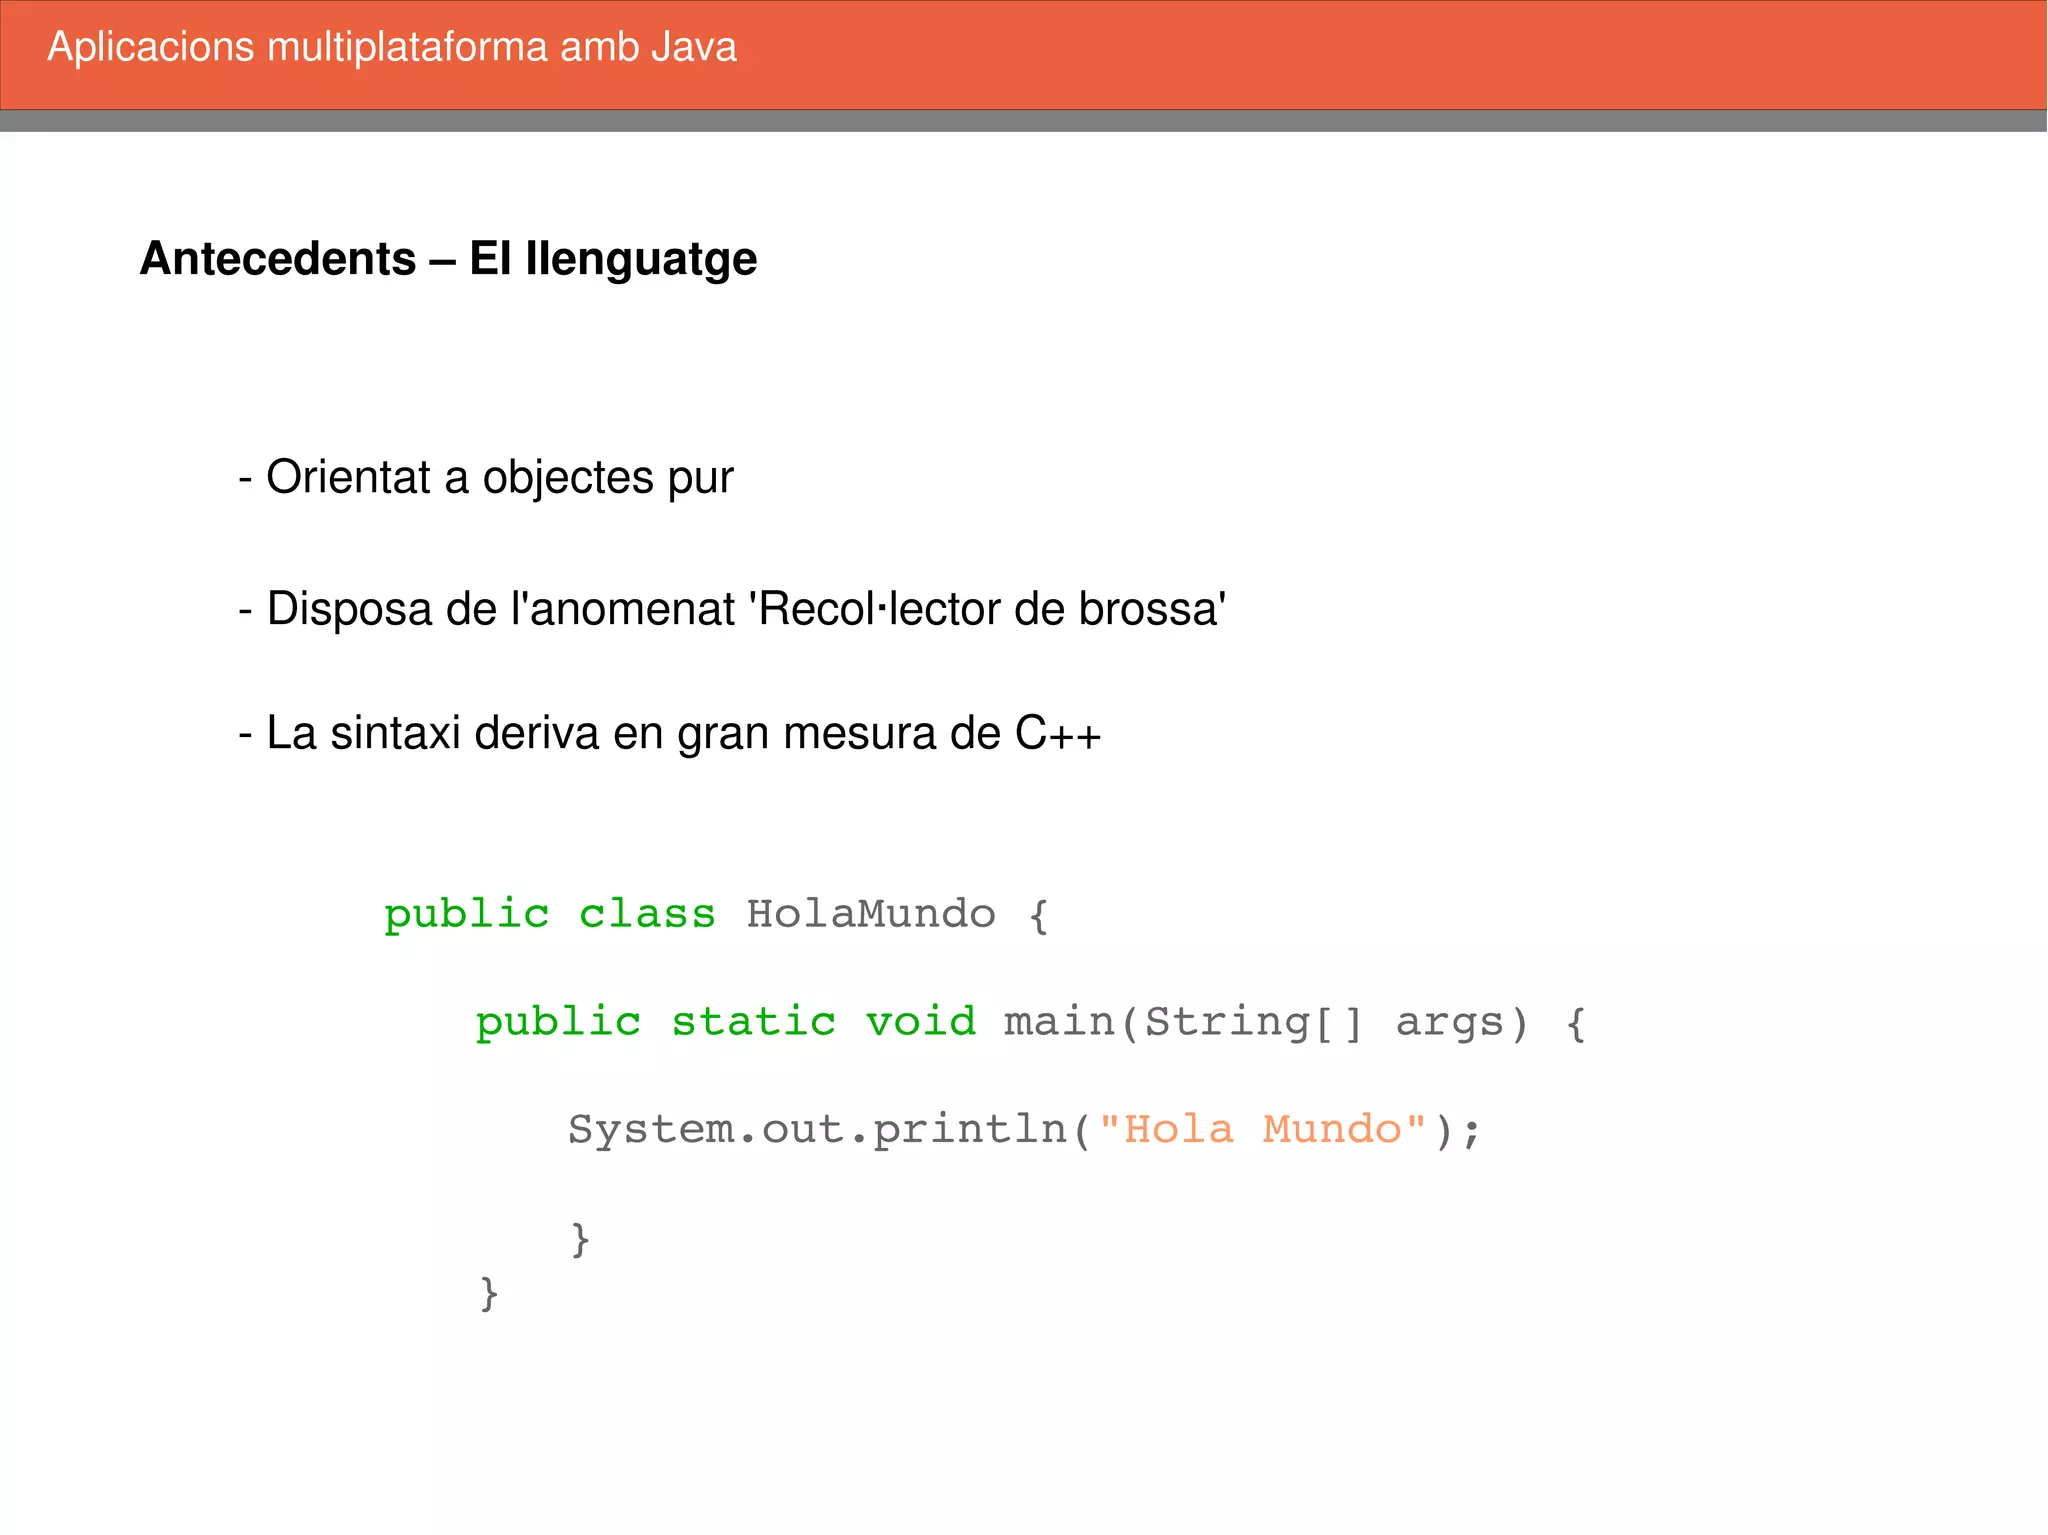
Task: Click the code line 'public class HolaMundo {'
Action: point(717,915)
